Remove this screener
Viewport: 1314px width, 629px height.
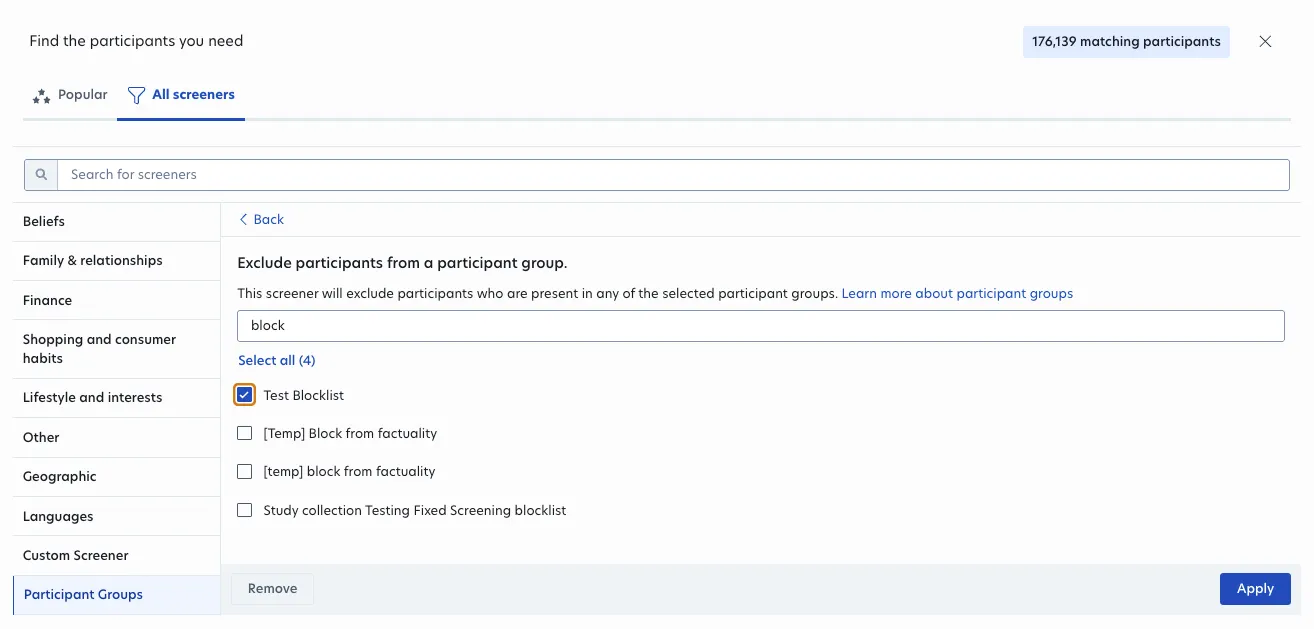272,589
